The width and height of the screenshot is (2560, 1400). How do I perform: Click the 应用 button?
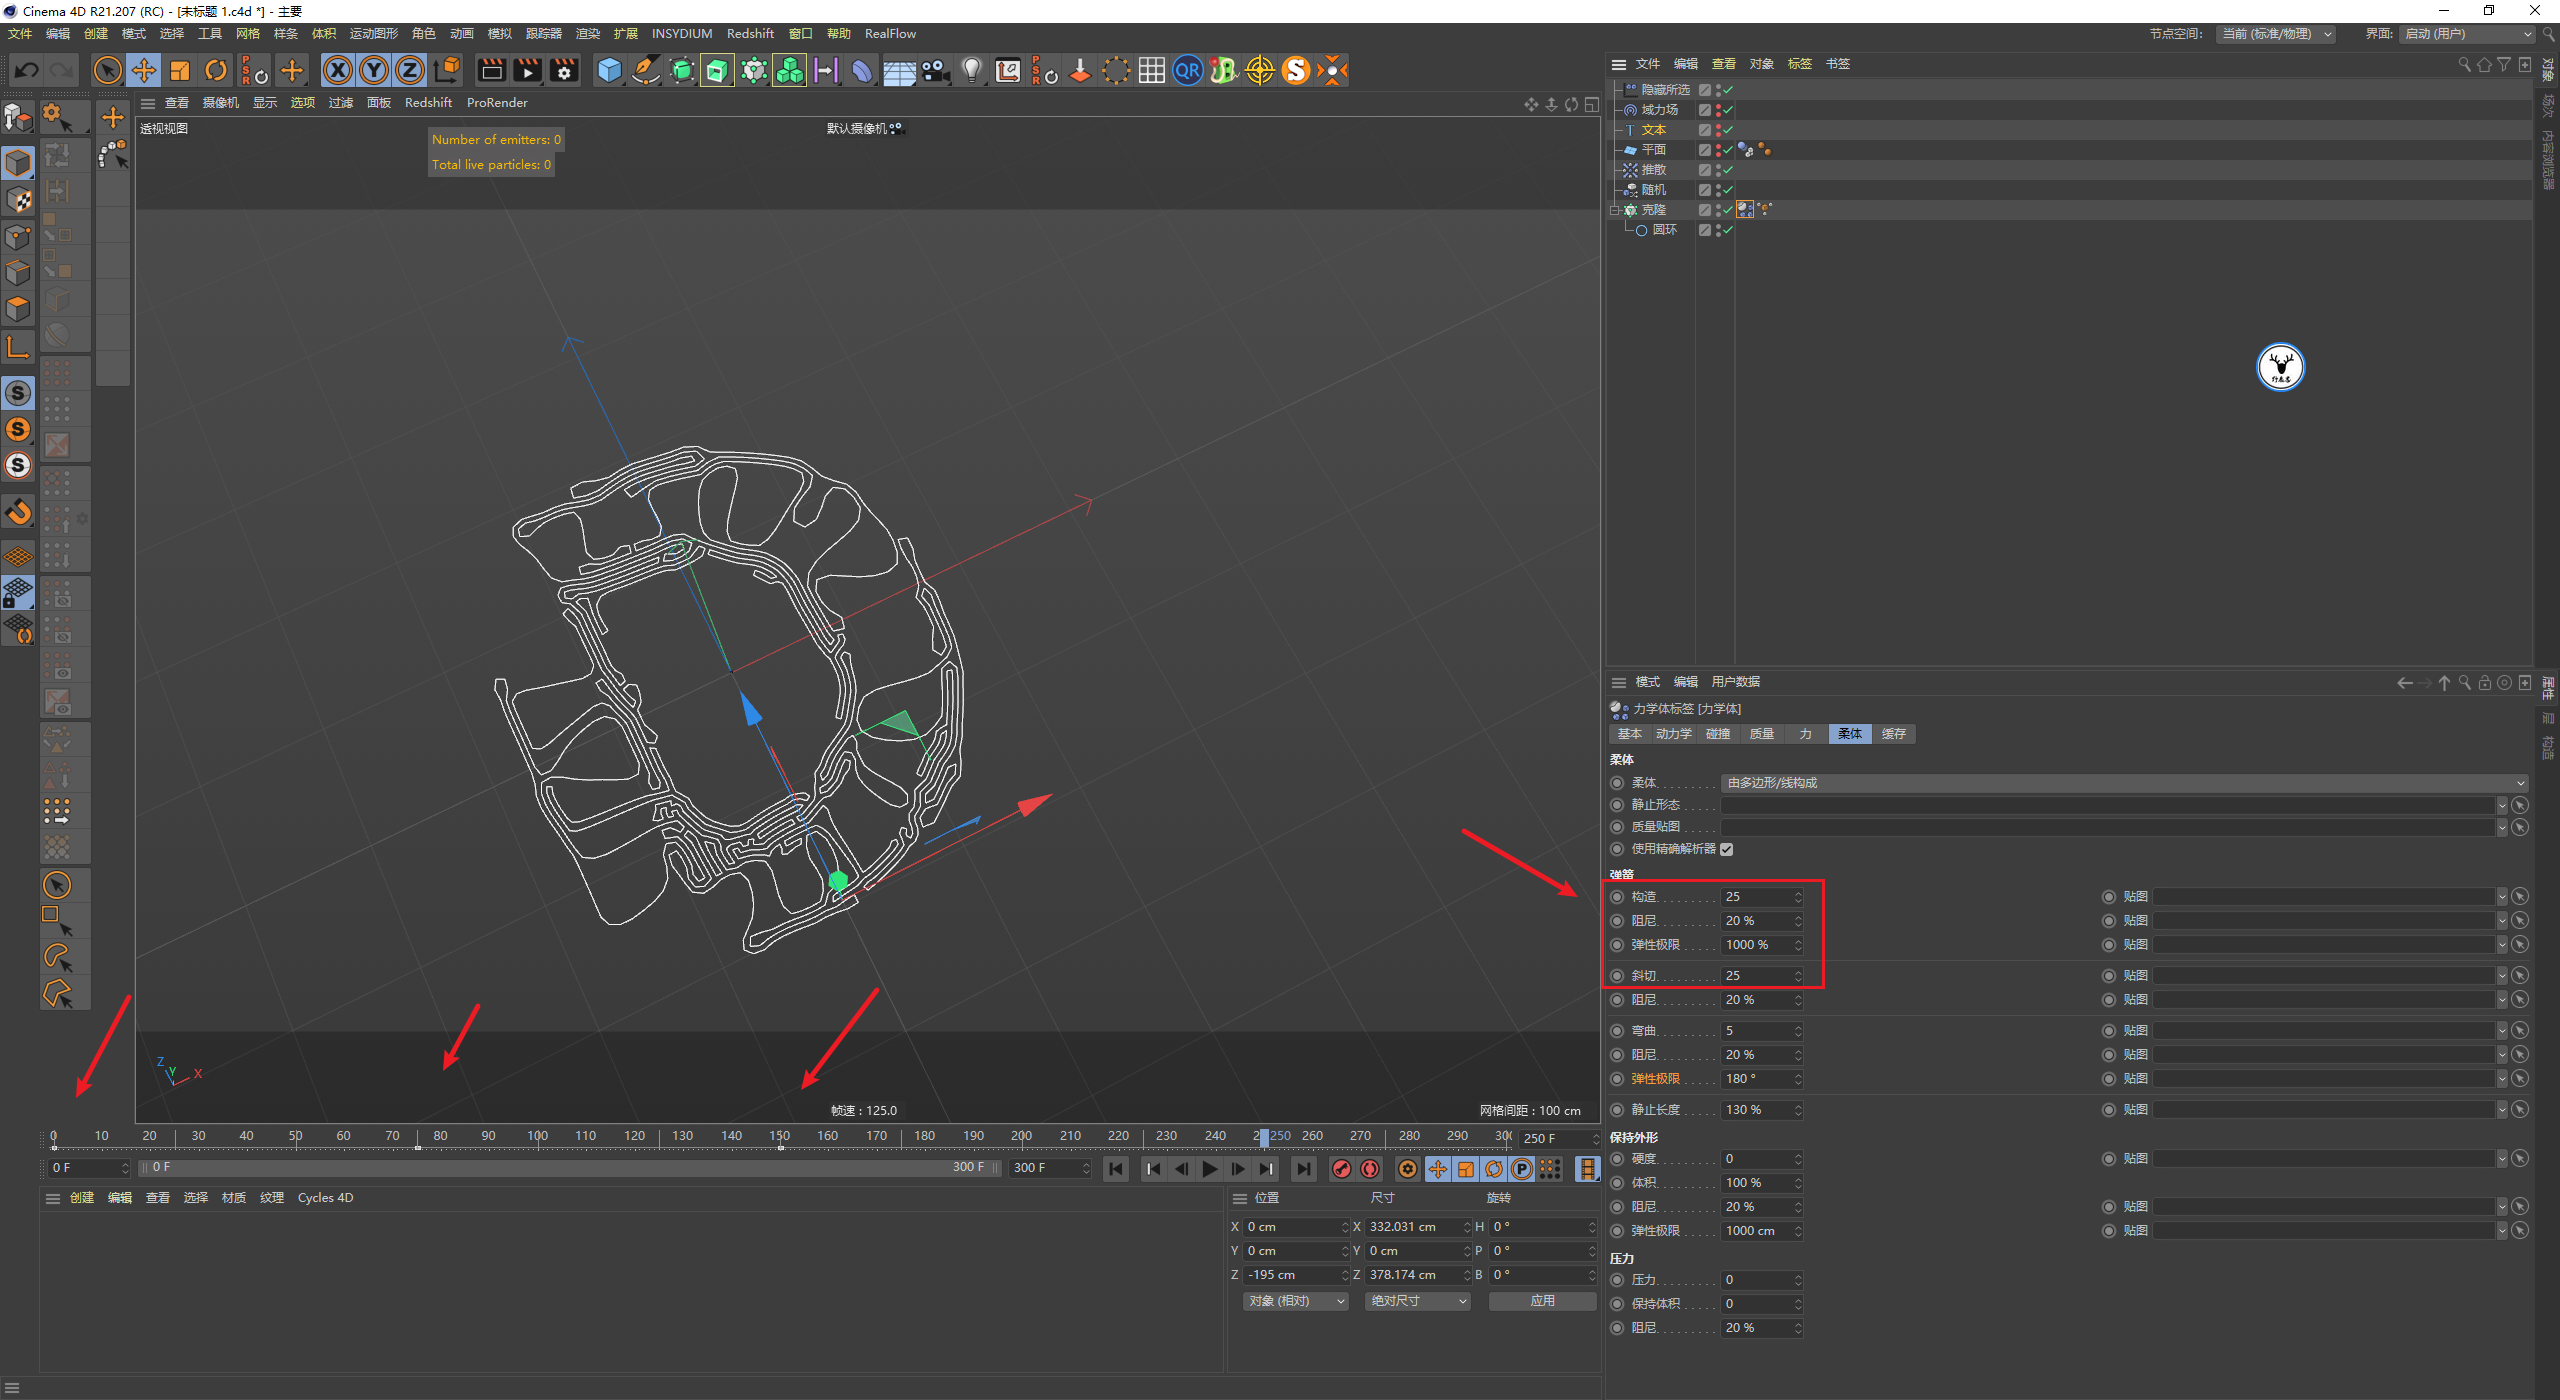pyautogui.click(x=1542, y=1301)
